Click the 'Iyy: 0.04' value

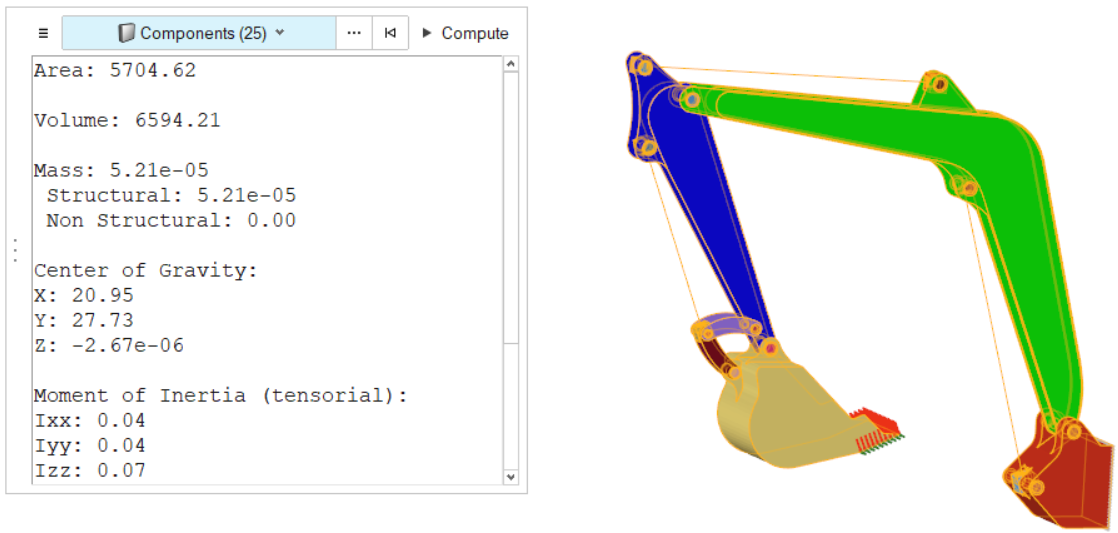90,445
